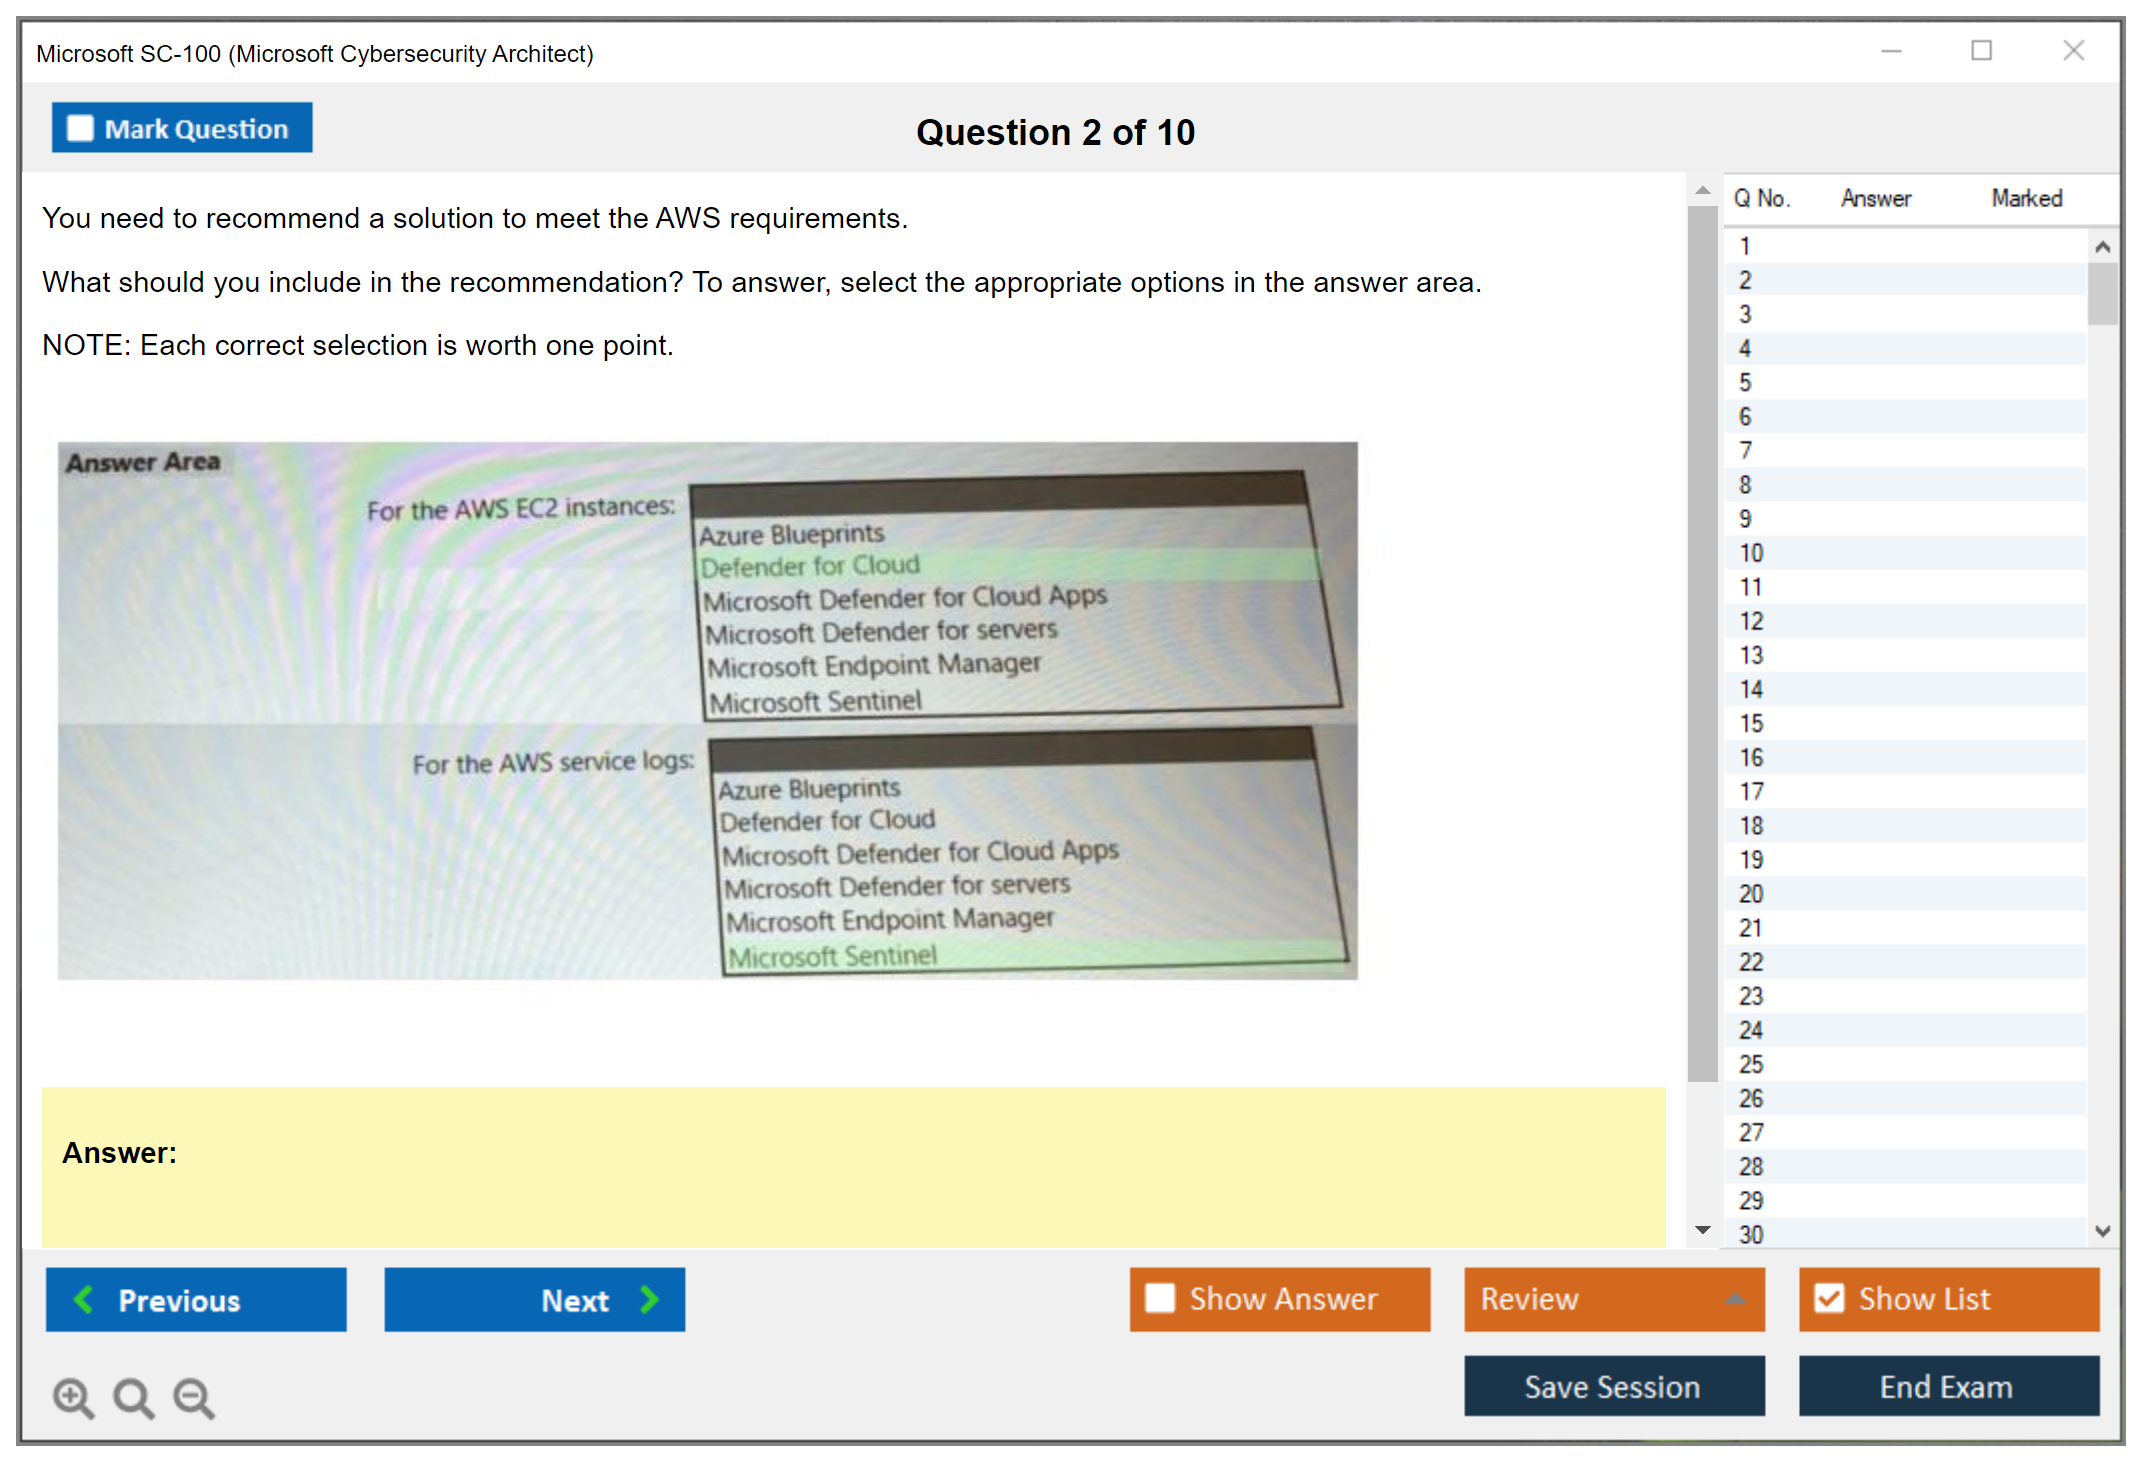Viewport: 2150px width, 1470px height.
Task: Click the End Exam button
Action: 1947,1386
